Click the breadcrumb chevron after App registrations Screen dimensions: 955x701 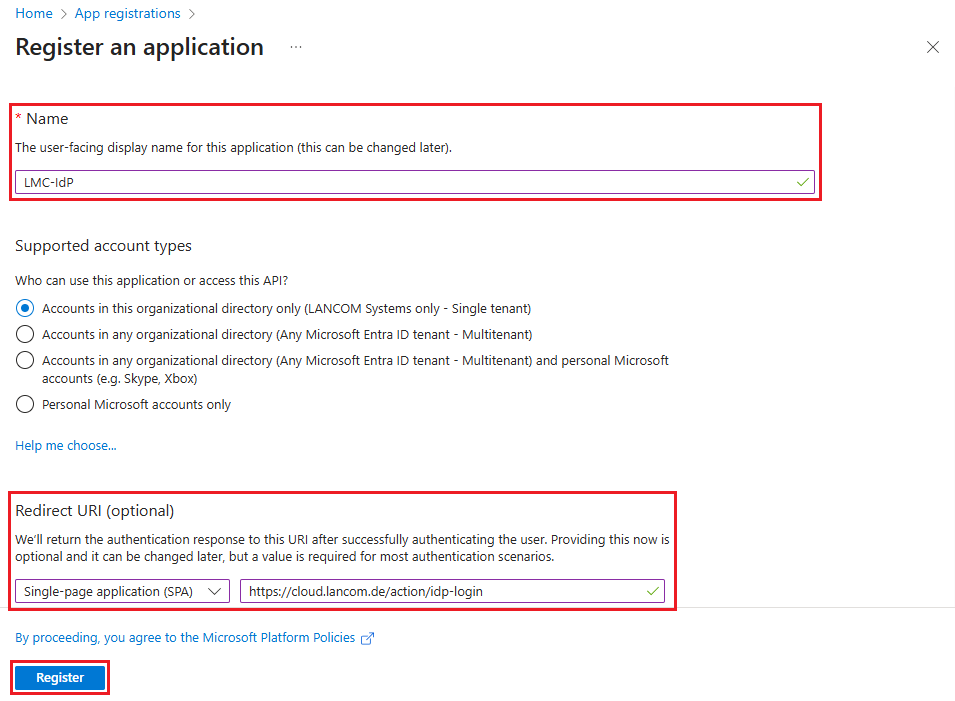192,14
